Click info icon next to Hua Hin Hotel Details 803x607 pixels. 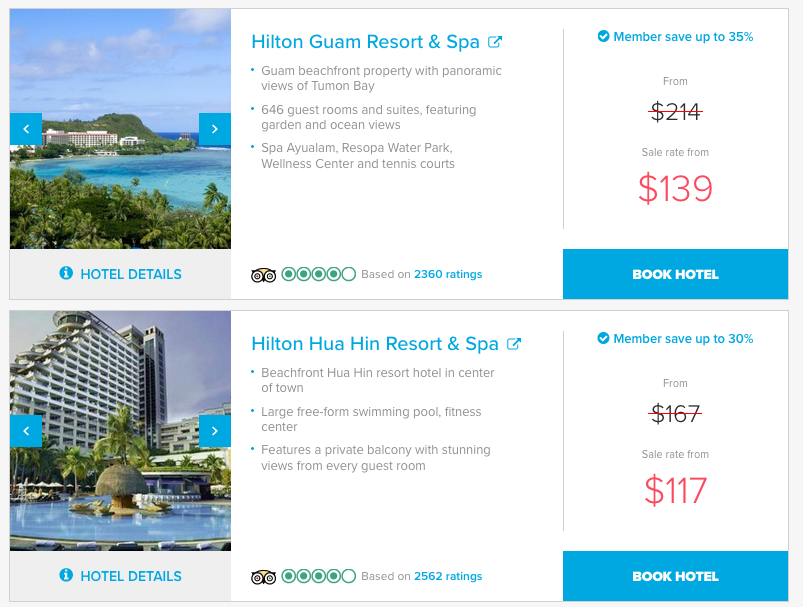pyautogui.click(x=66, y=575)
